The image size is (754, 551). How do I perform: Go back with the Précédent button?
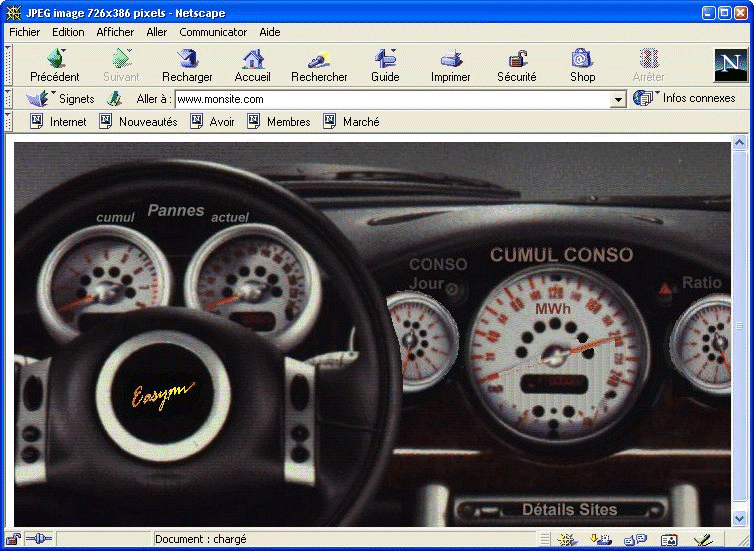pos(55,66)
